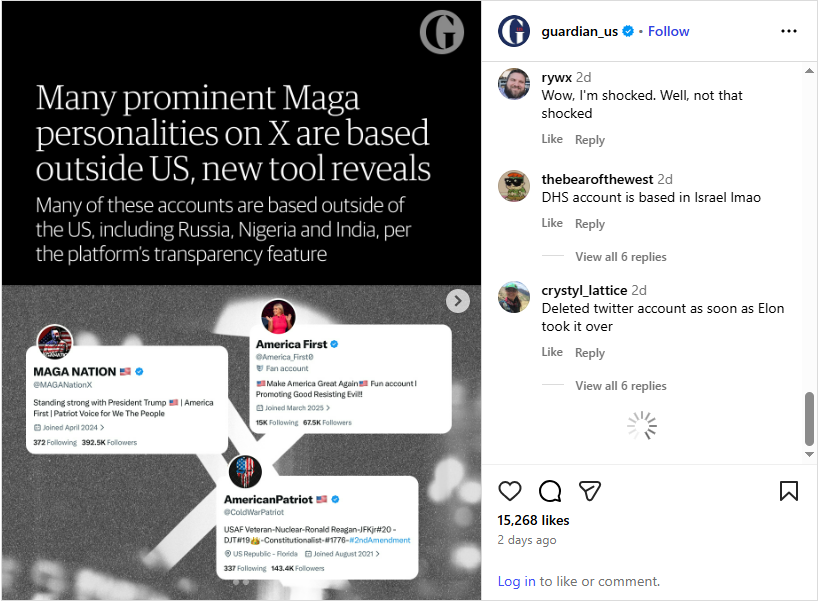
Task: Click the Log in link
Action: (516, 581)
